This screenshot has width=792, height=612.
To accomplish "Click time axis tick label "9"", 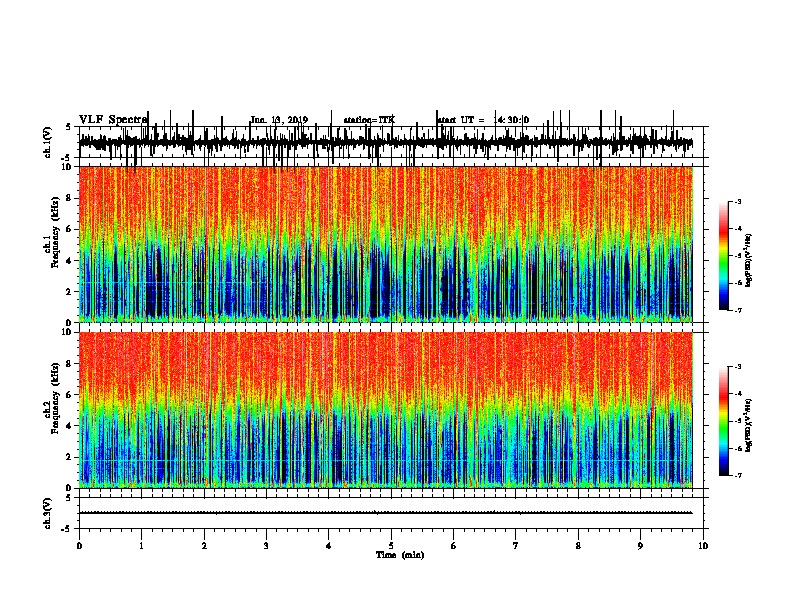I will pos(640,546).
